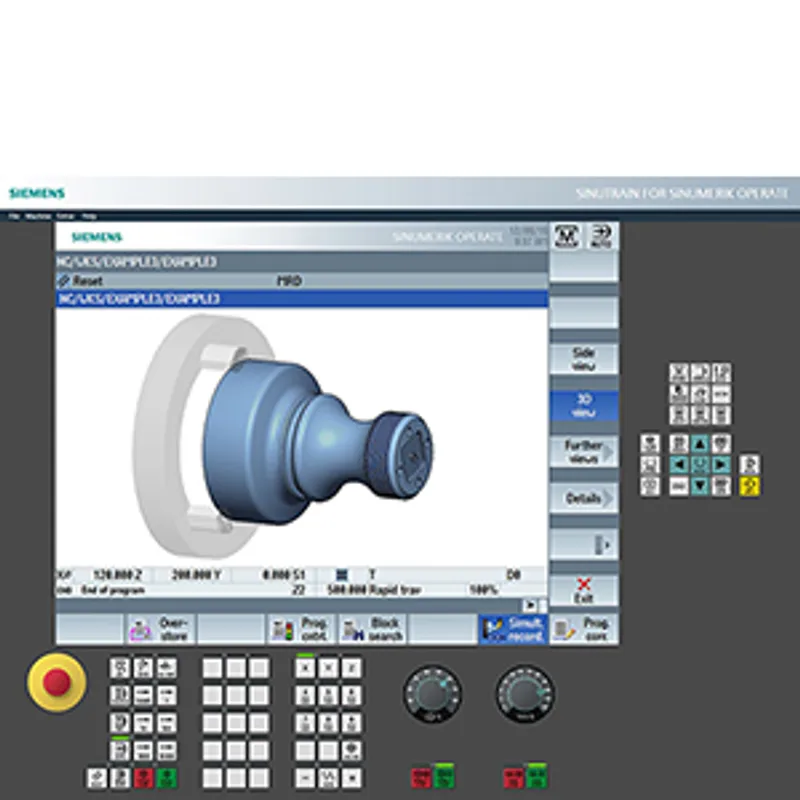Image resolution: width=800 pixels, height=800 pixels.
Task: Open the Prog. cntrl. softkey
Action: (301, 629)
